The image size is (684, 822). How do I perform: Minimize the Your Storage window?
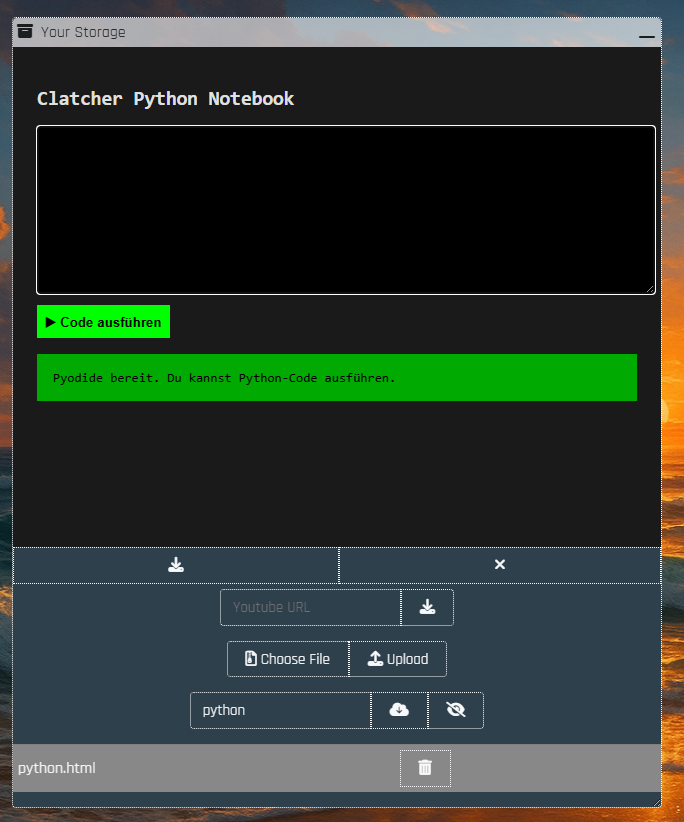pyautogui.click(x=647, y=36)
